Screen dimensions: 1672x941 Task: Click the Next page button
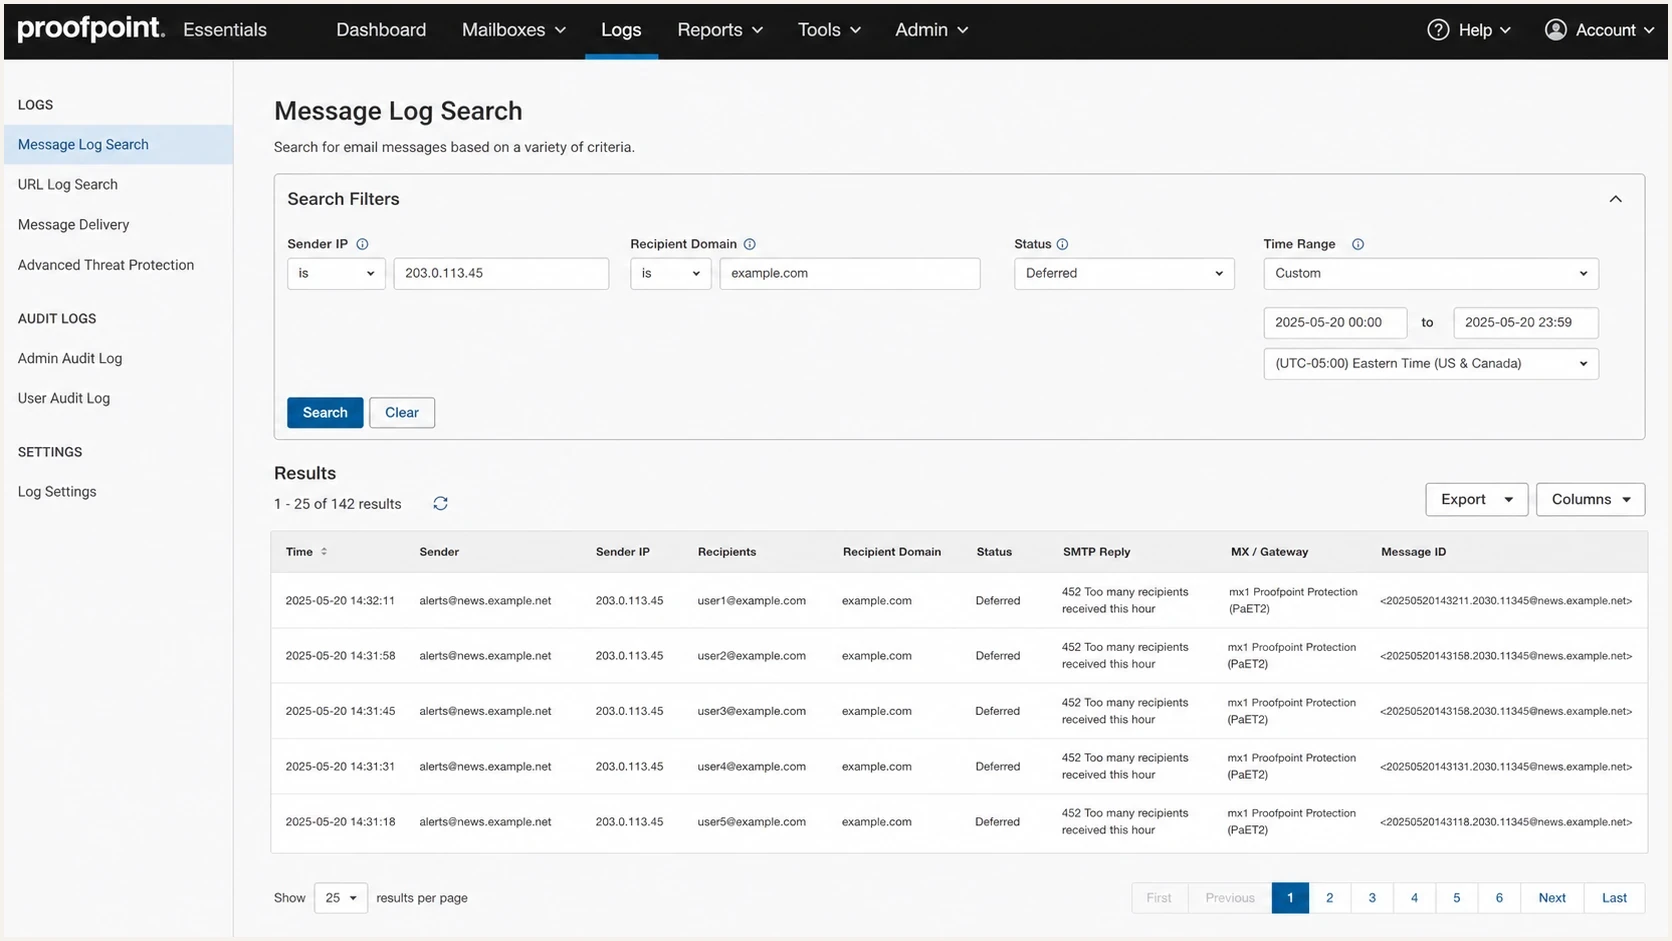[x=1552, y=898]
